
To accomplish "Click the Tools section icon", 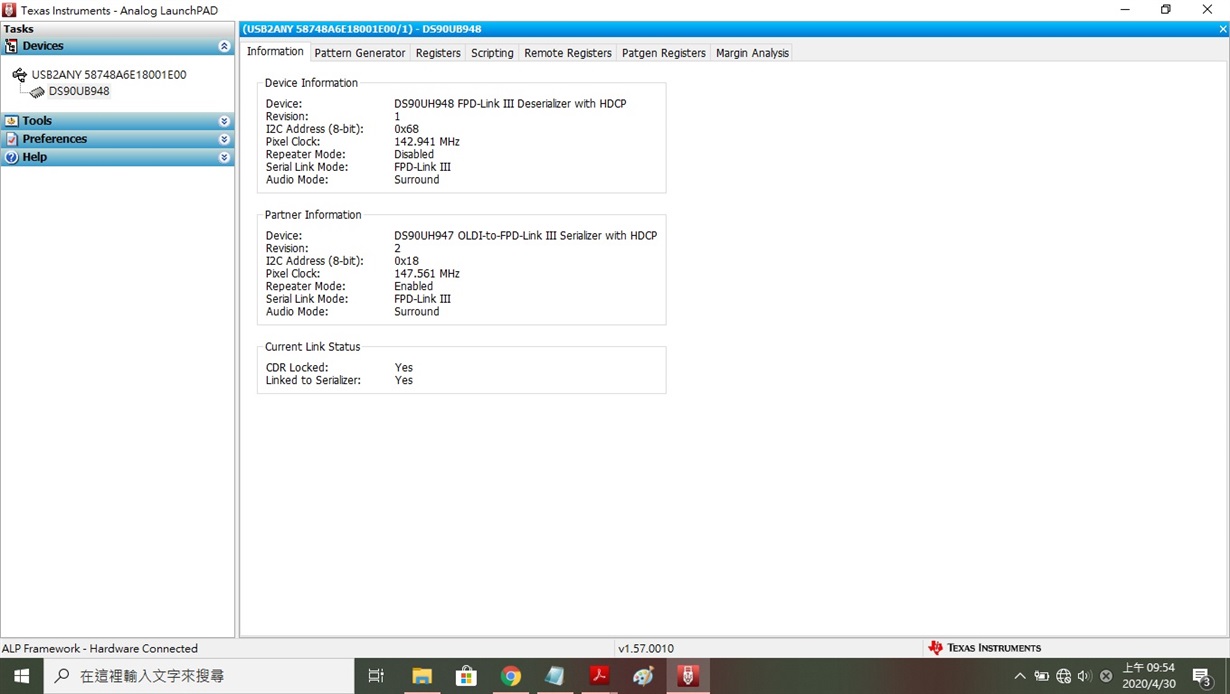I will point(11,121).
